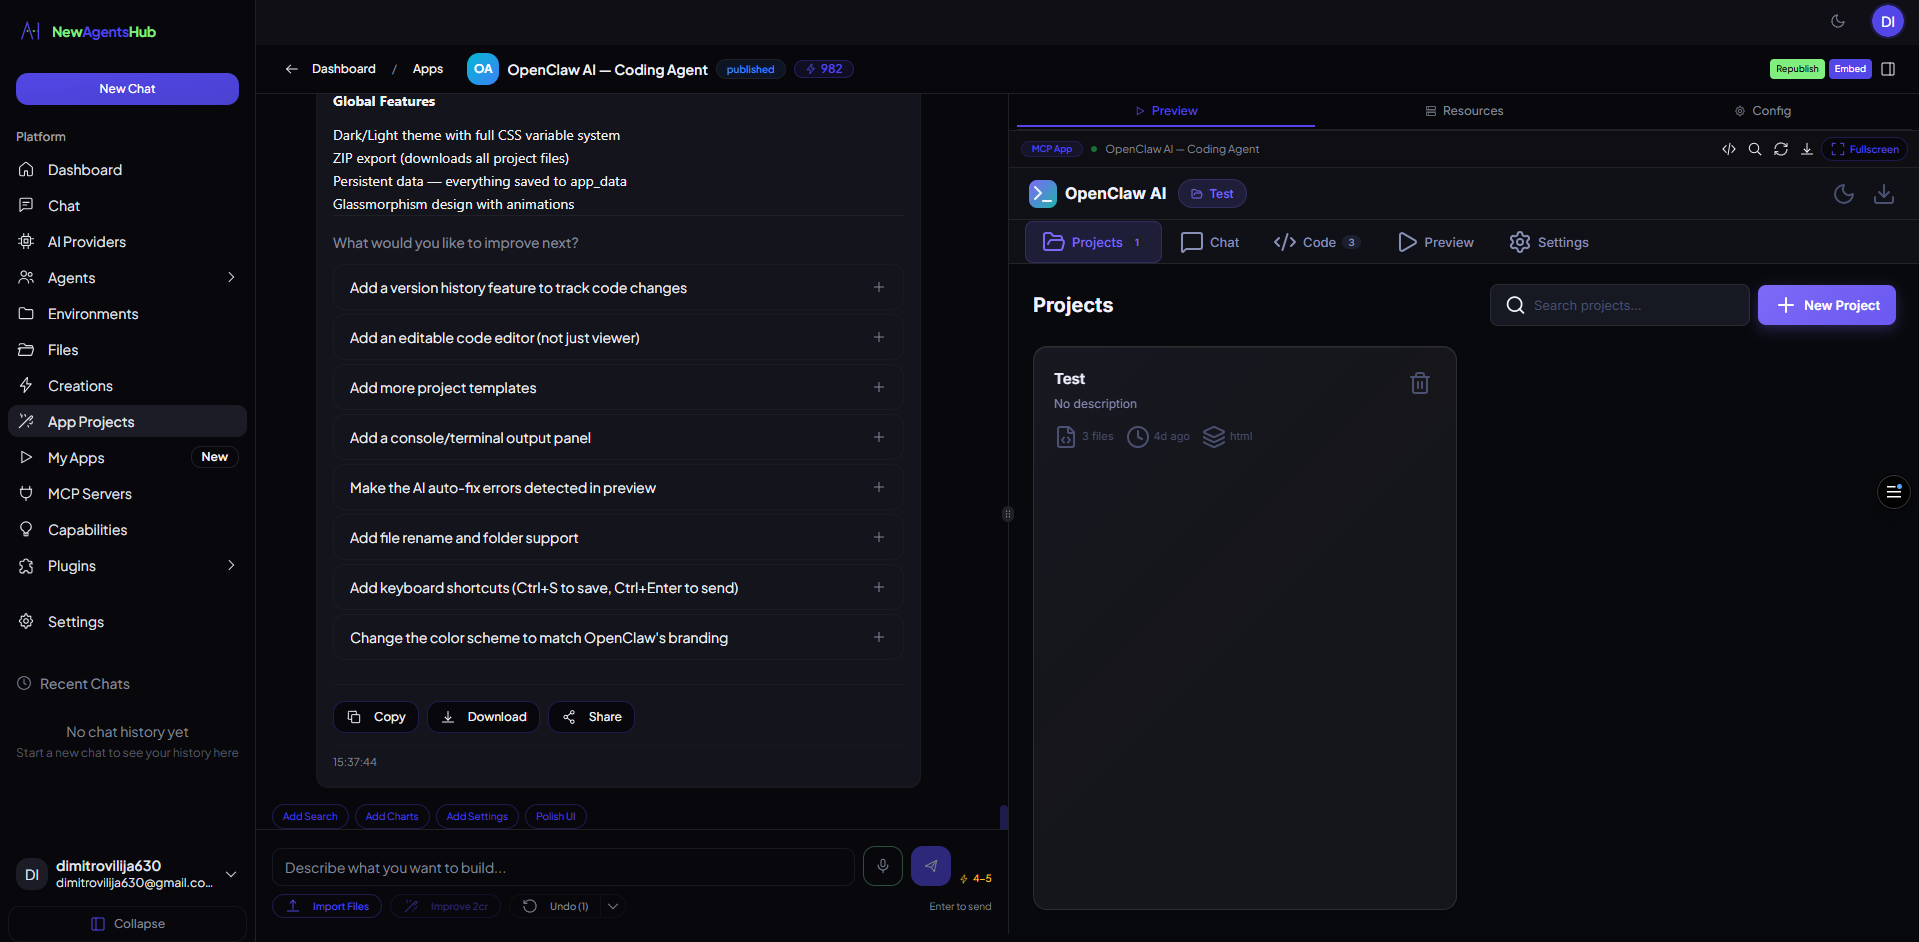Focus the Search projects input field

1620,305
